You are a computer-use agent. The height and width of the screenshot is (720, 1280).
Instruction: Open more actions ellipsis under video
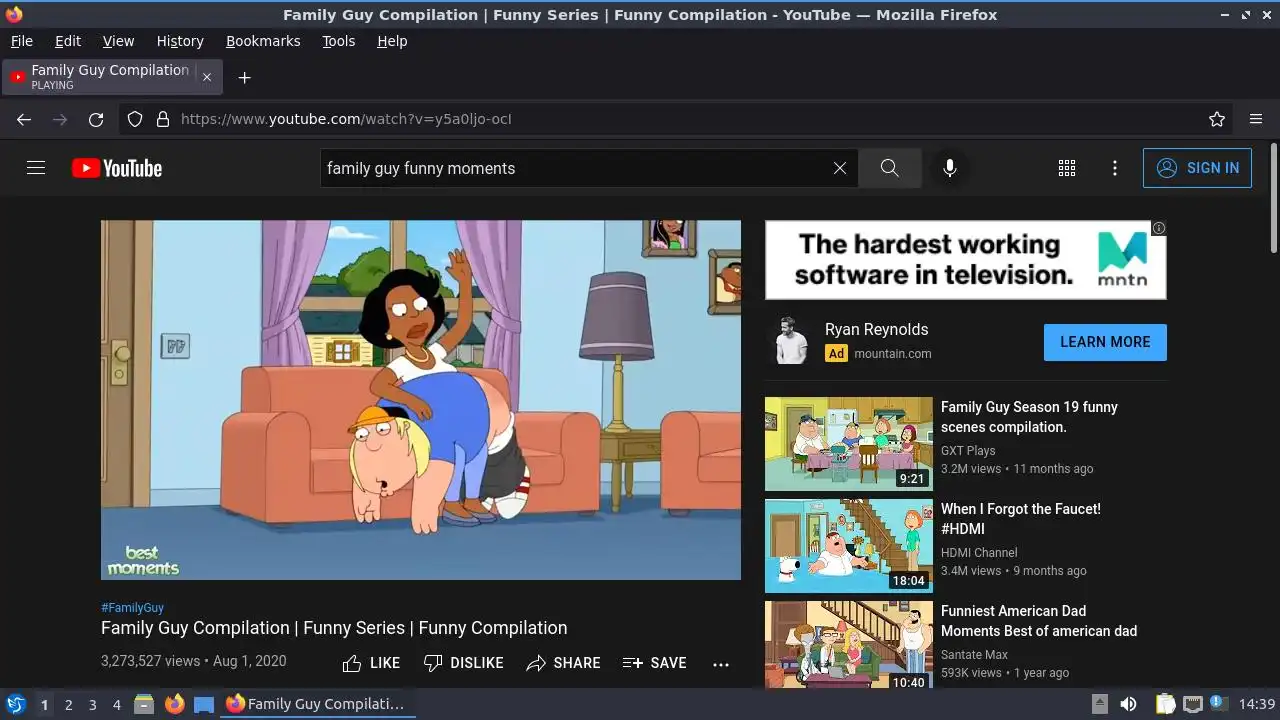[721, 663]
